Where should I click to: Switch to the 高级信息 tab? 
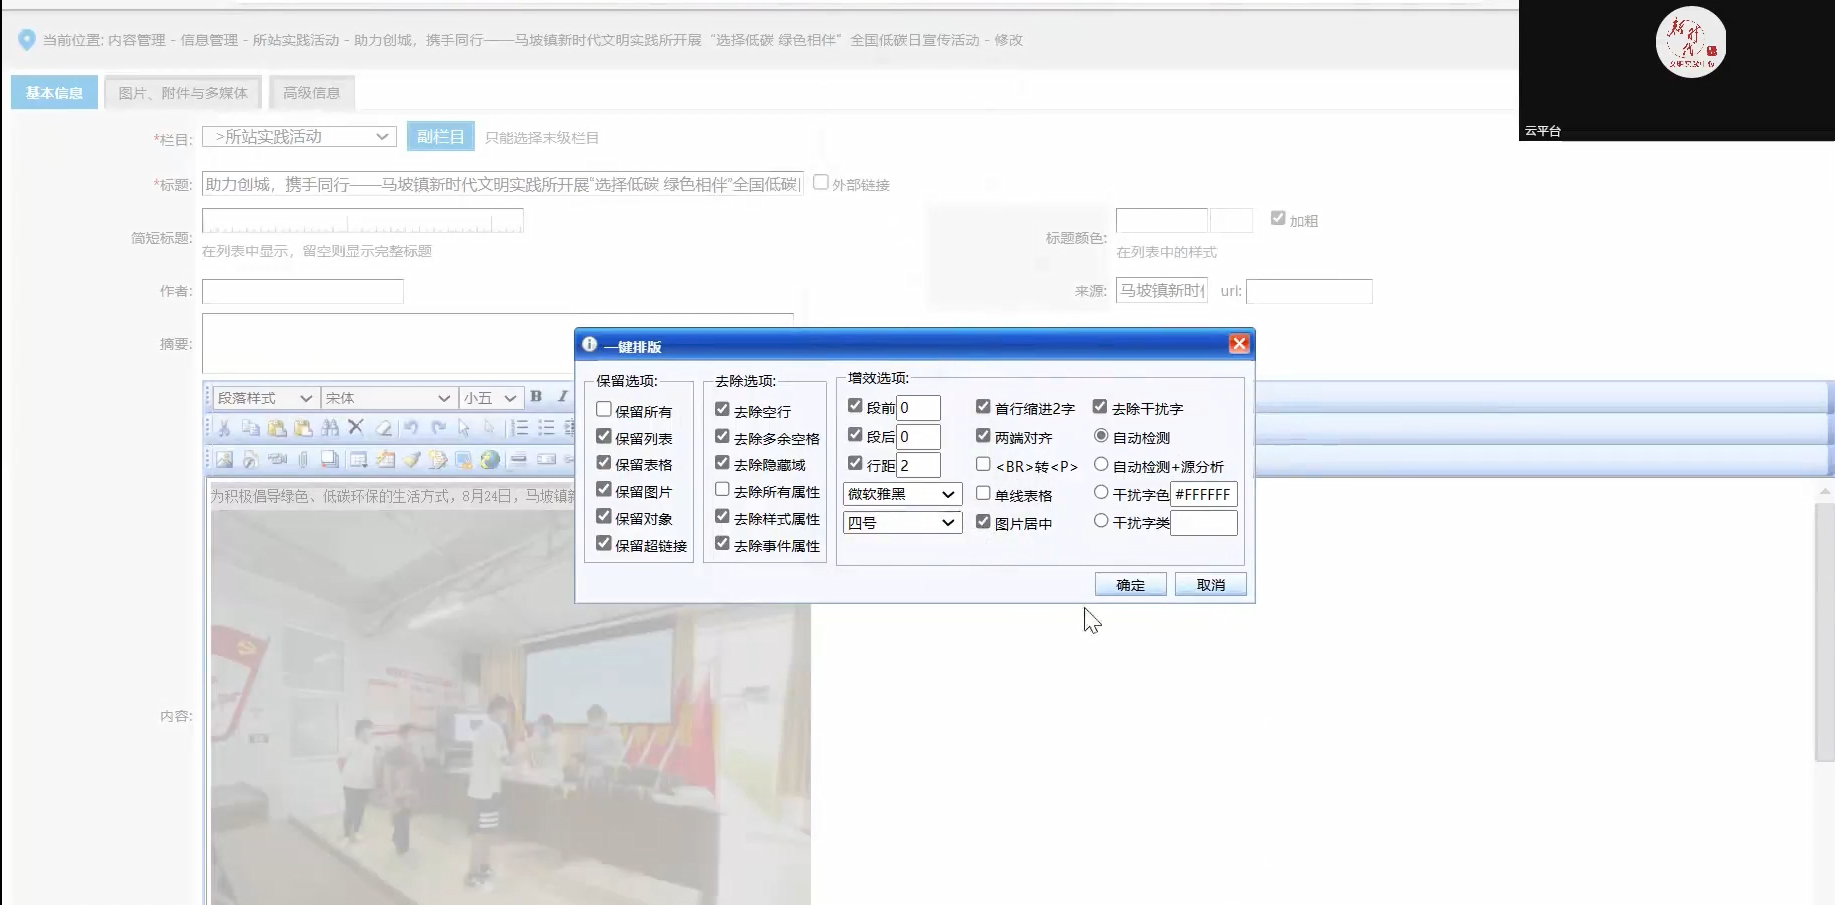pos(311,93)
